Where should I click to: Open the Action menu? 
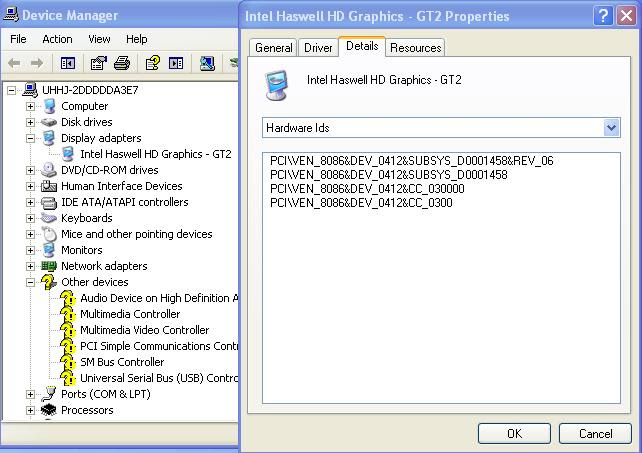(57, 39)
